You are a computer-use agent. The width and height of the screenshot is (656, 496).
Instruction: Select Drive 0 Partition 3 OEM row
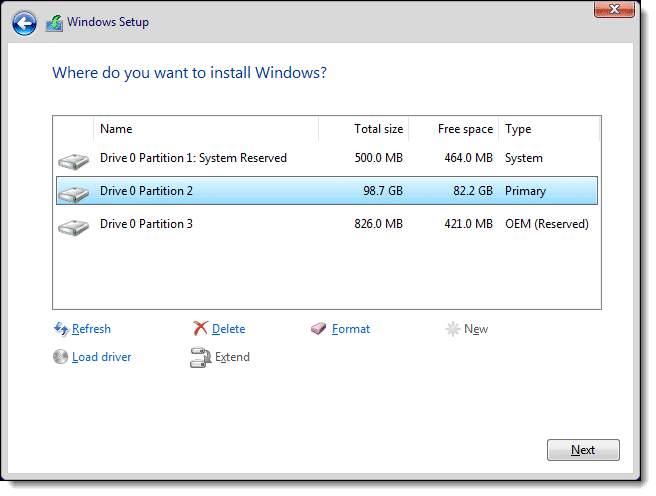tap(327, 224)
